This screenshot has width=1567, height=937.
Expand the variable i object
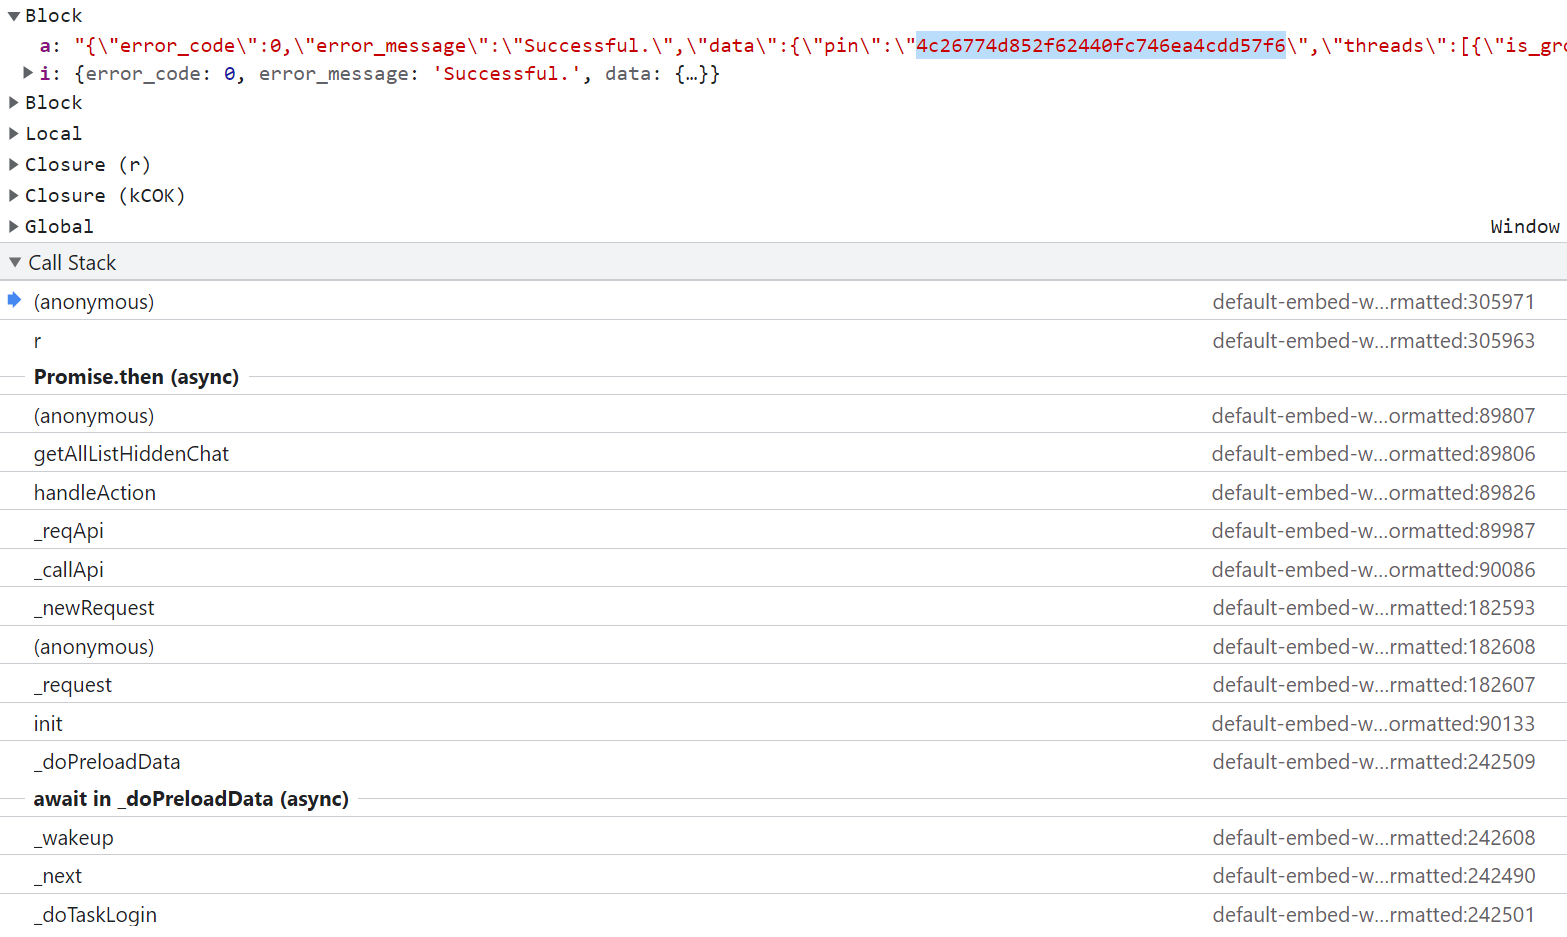[28, 73]
